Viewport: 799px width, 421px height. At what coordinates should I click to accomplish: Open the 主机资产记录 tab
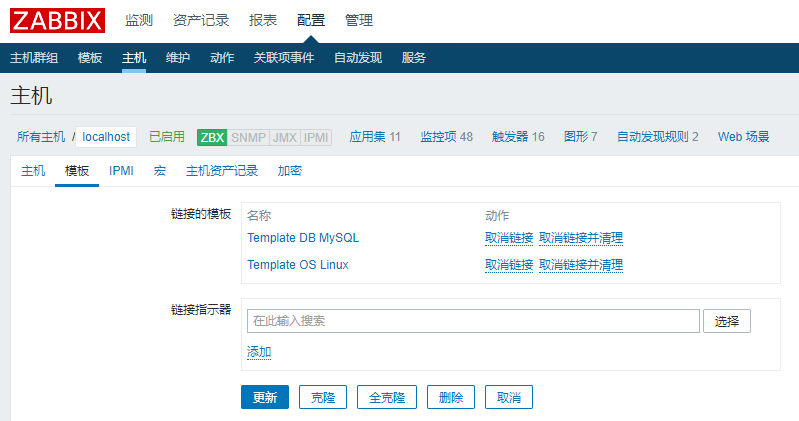pos(222,171)
